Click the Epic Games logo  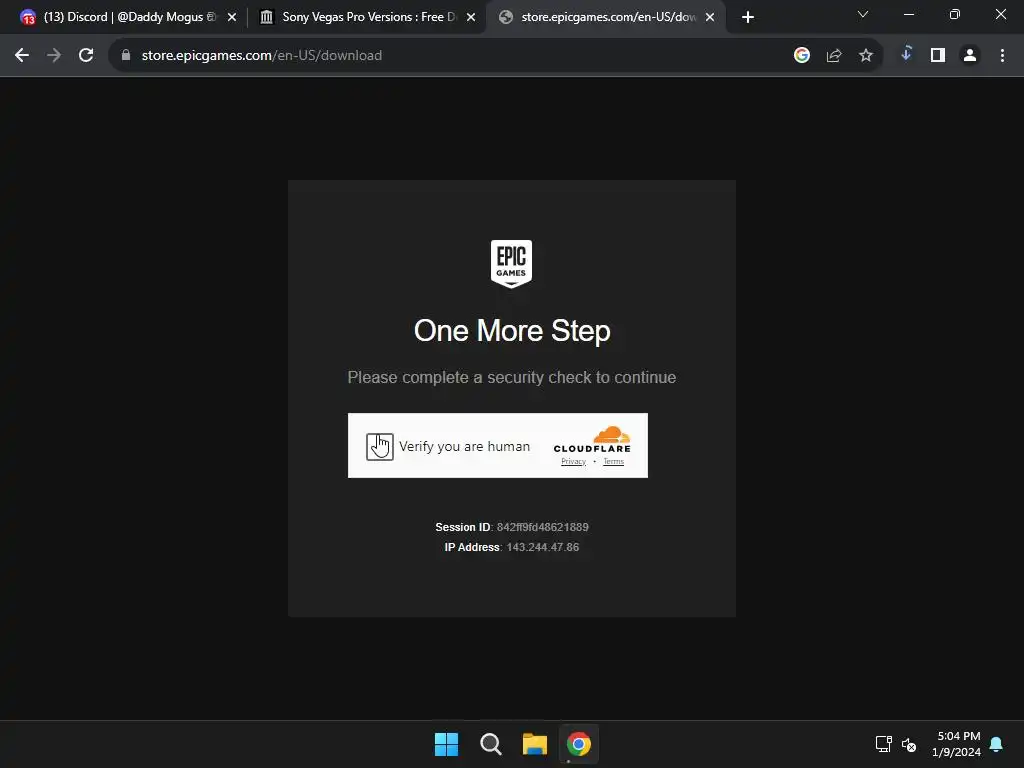coord(511,264)
